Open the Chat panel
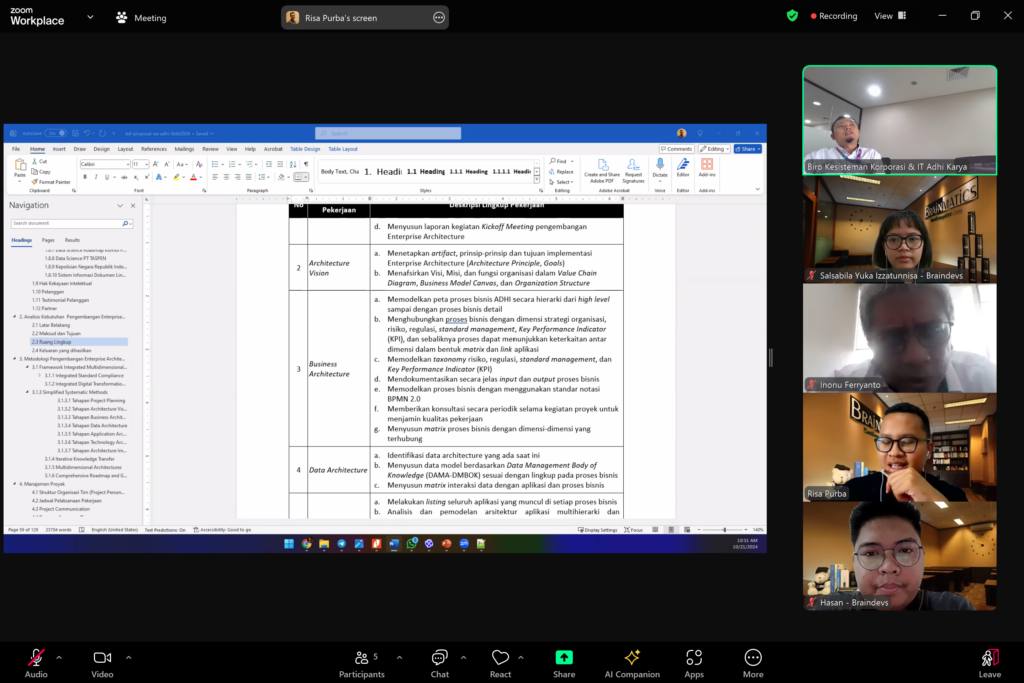 [x=439, y=660]
